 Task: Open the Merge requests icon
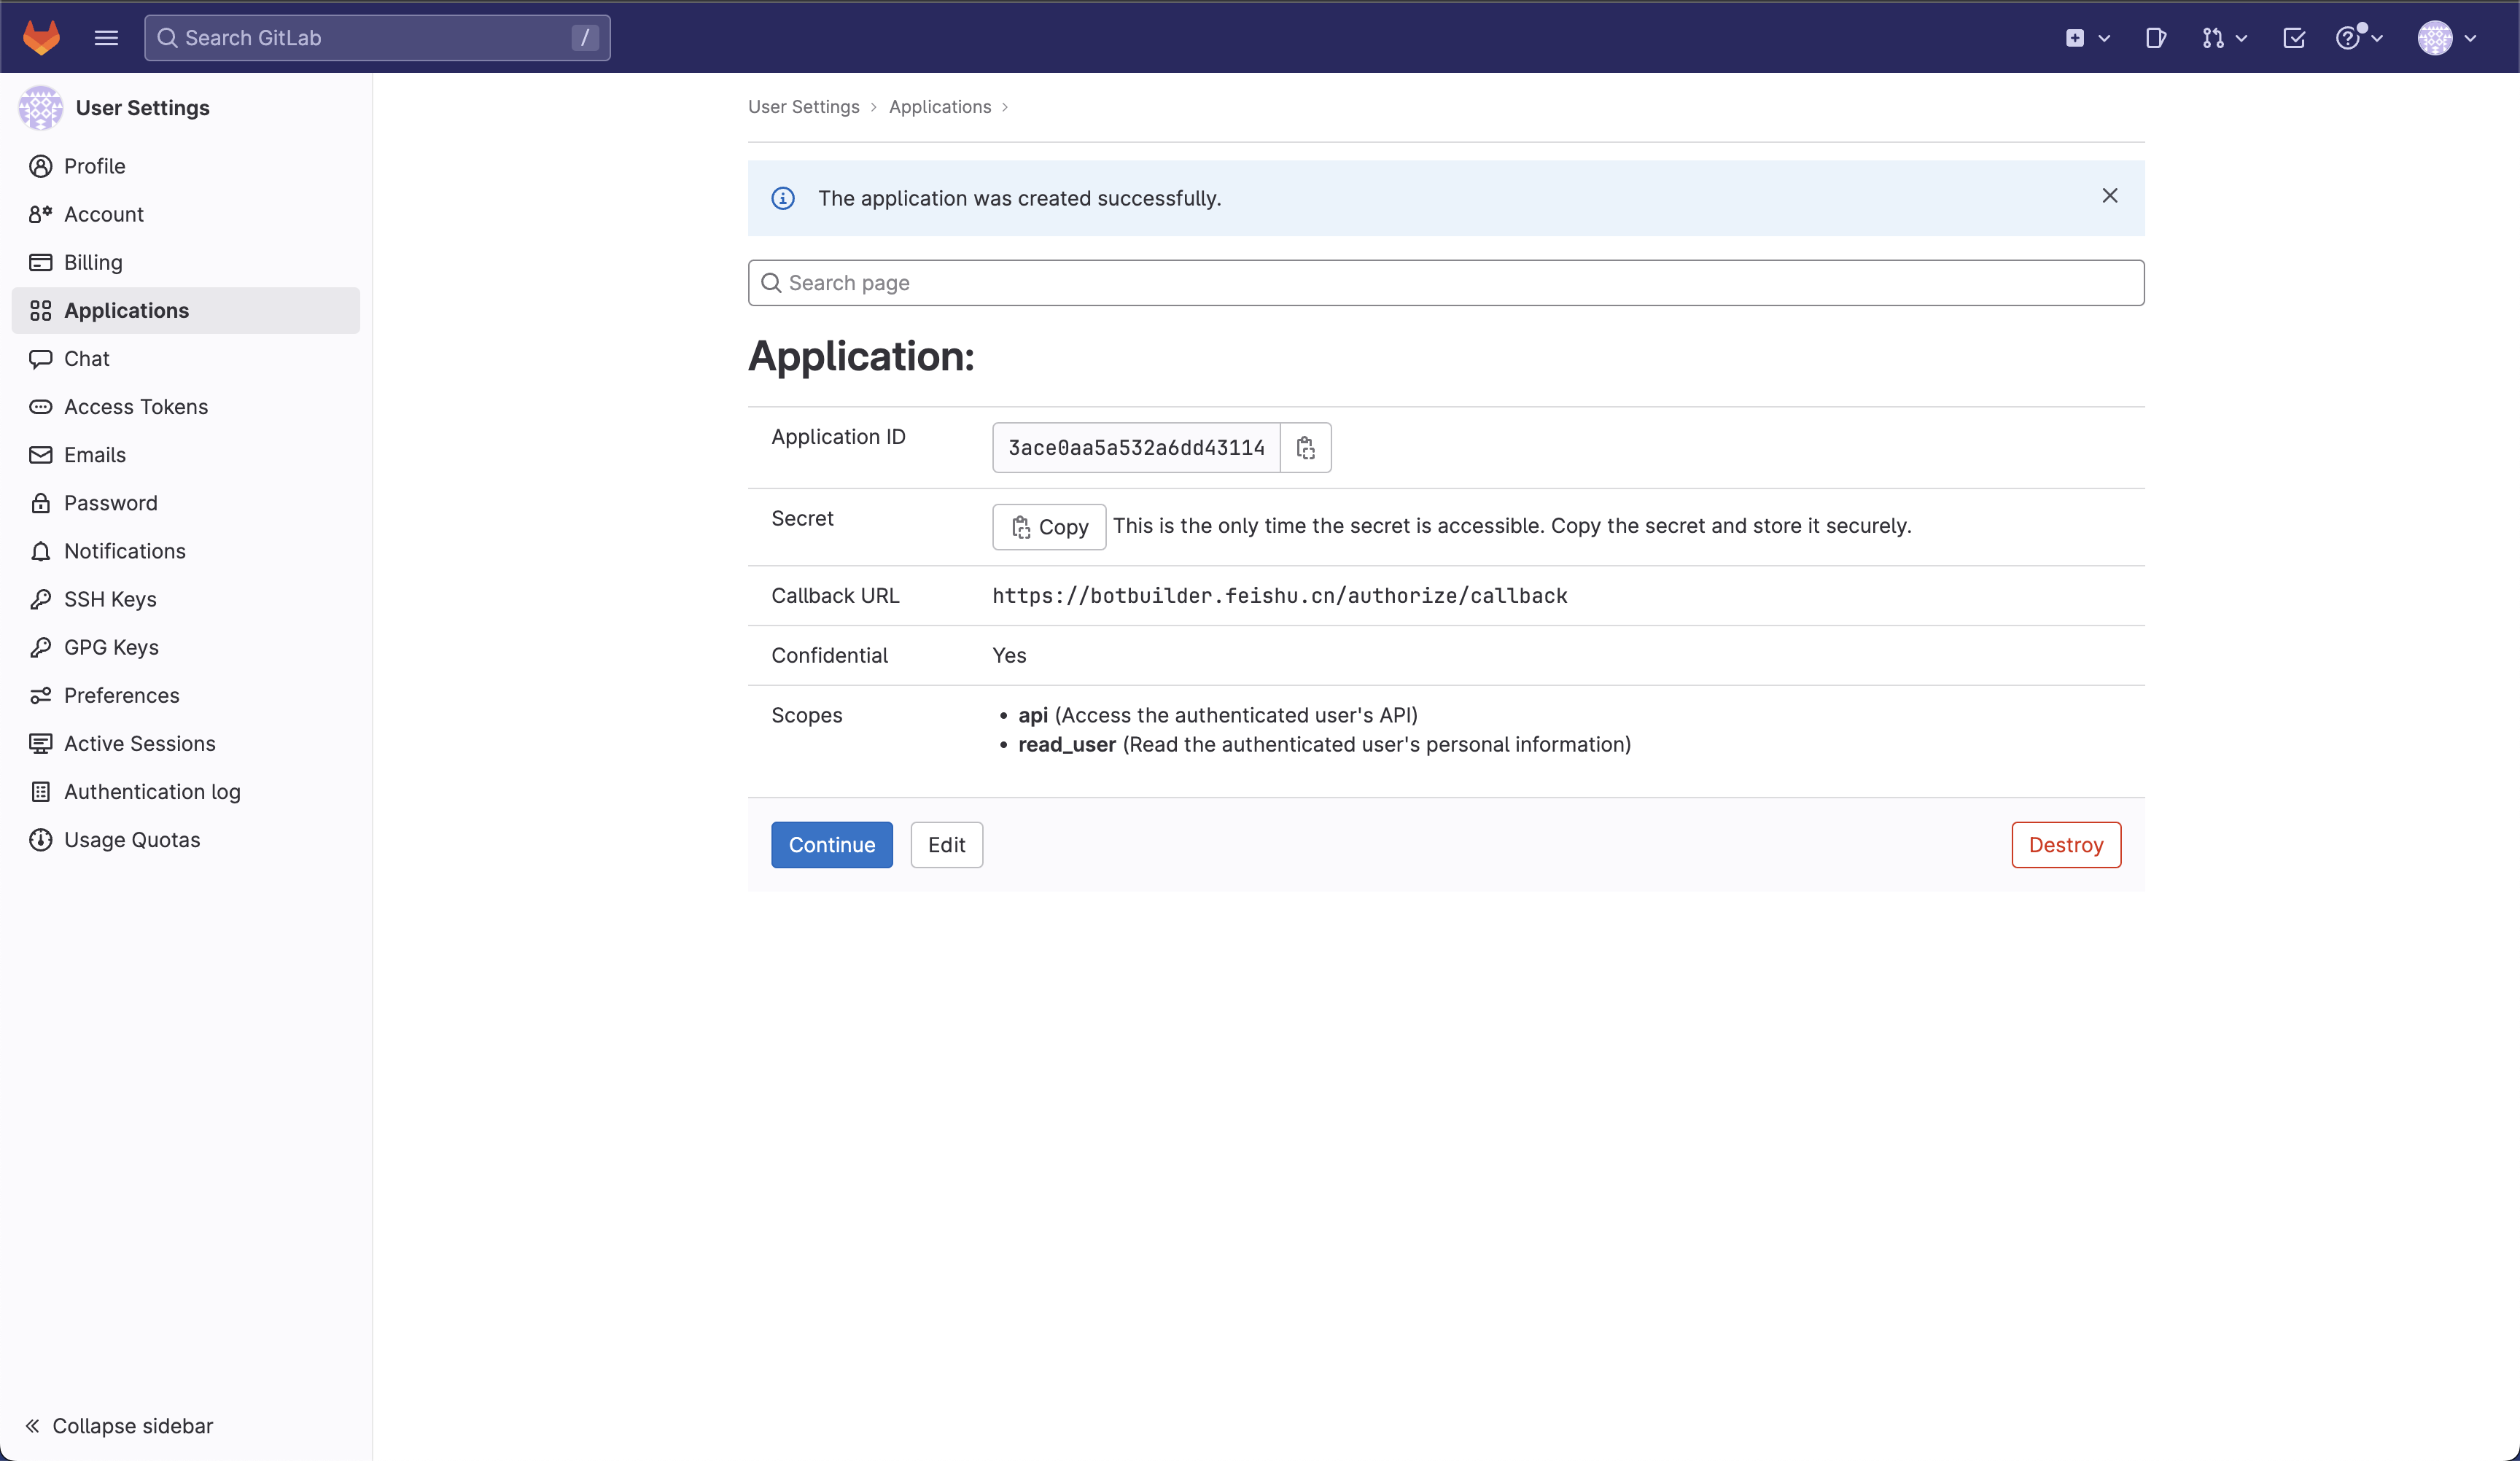(x=2214, y=38)
